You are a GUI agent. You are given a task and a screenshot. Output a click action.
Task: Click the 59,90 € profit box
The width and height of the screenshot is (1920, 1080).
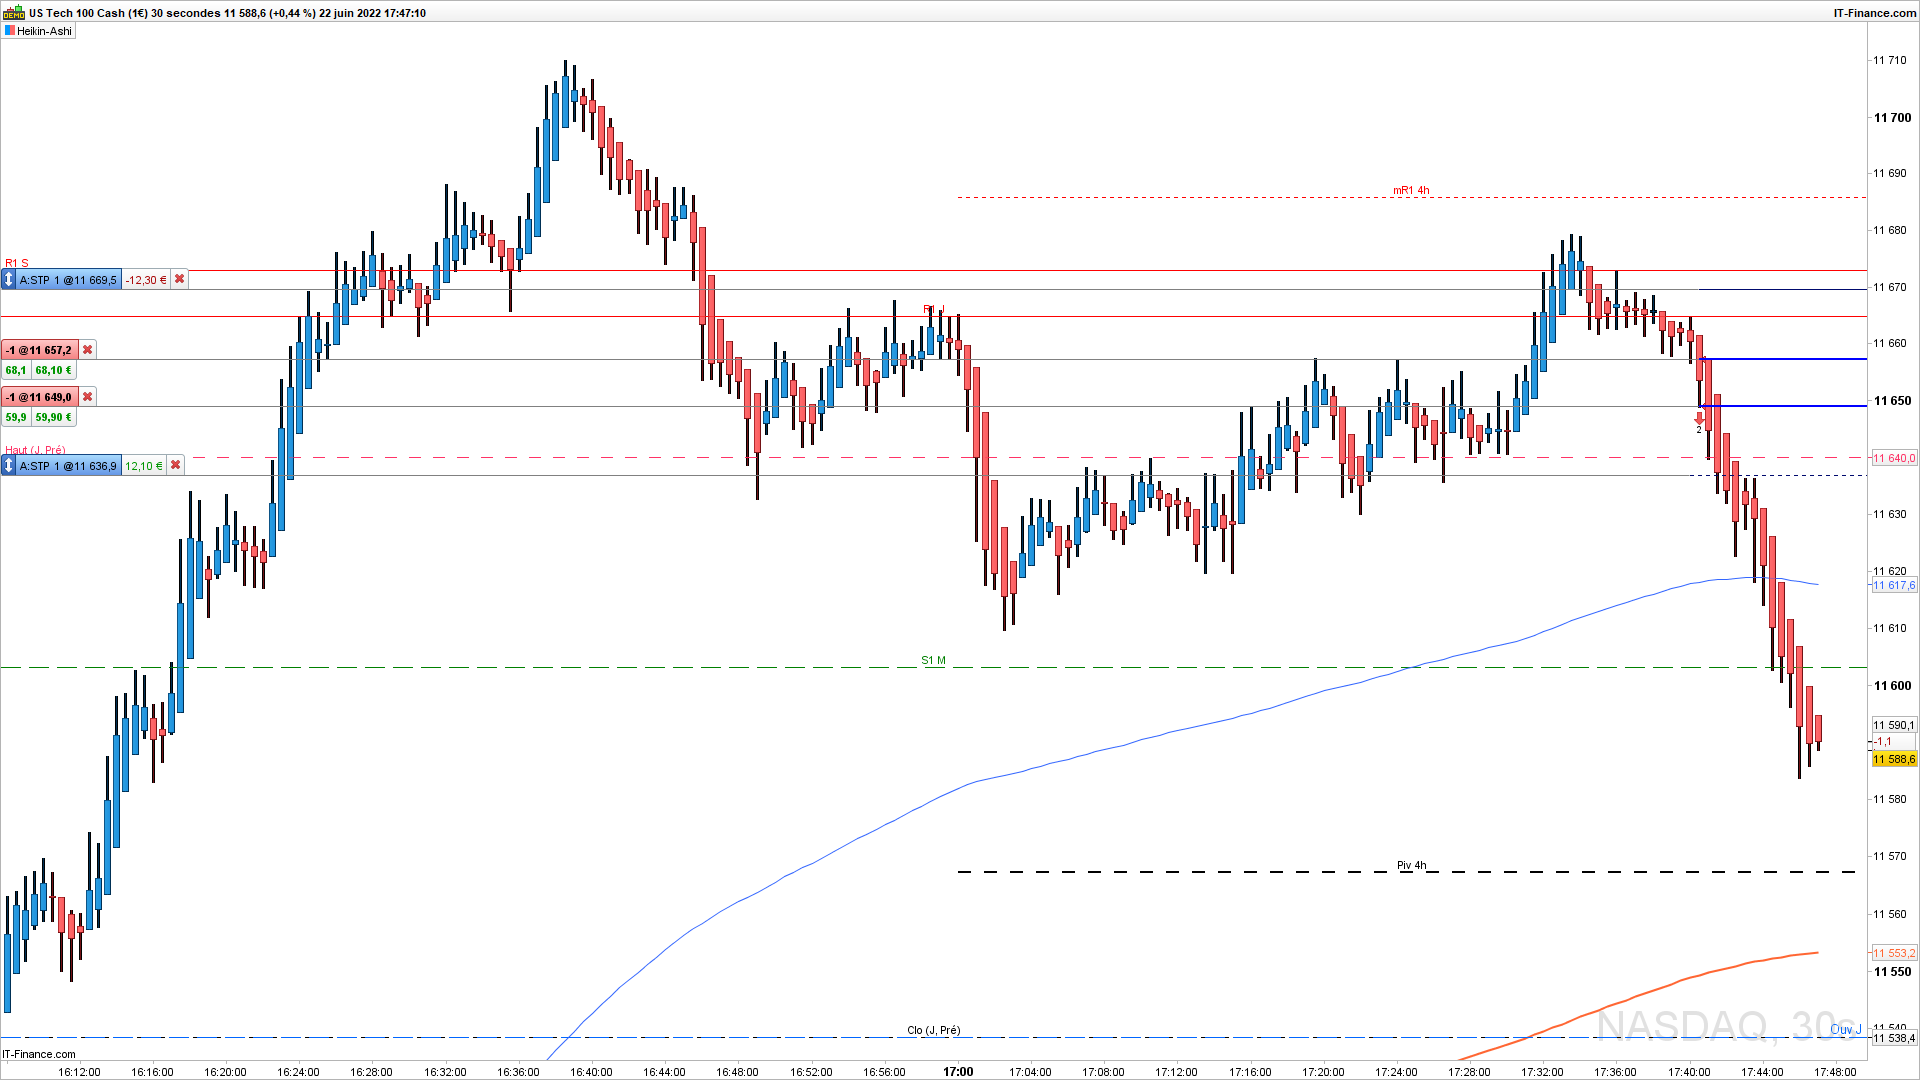coord(54,417)
